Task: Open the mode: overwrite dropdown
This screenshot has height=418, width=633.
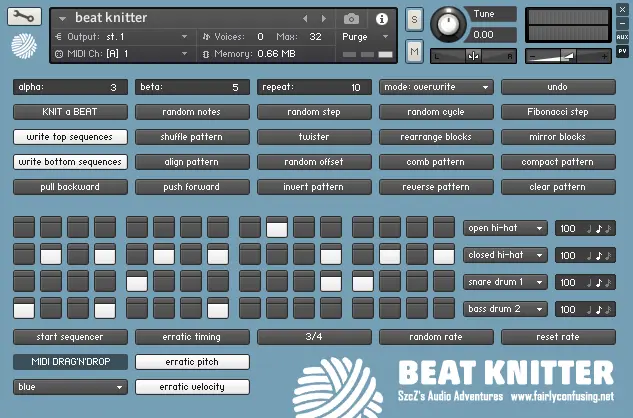Action: (436, 87)
